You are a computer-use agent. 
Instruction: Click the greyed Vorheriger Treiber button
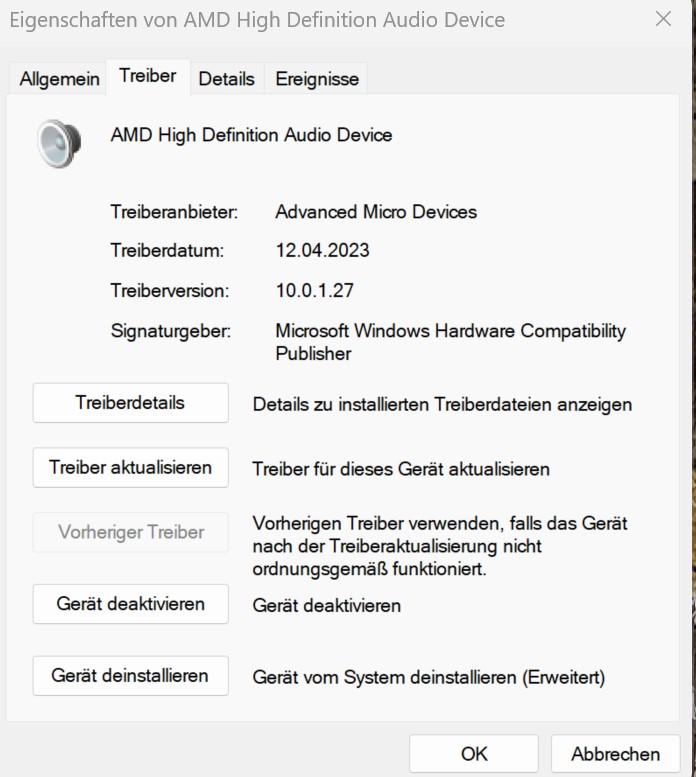pos(130,532)
